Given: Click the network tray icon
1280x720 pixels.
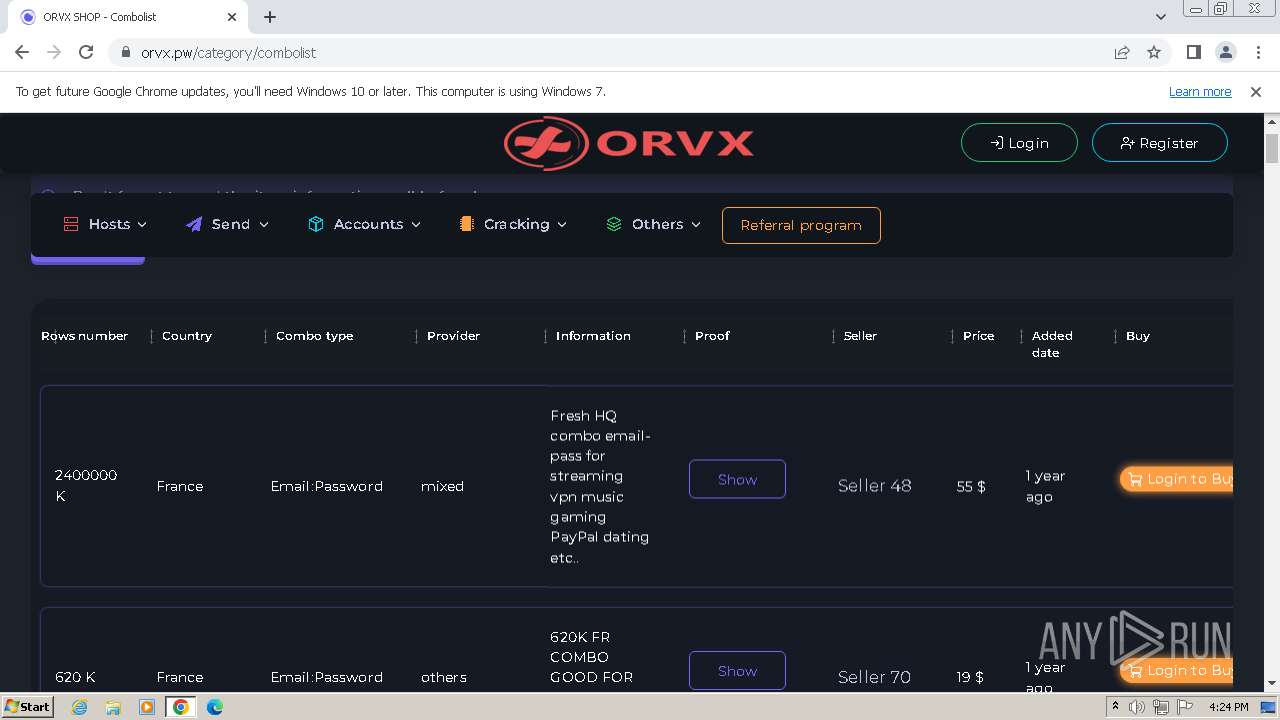Looking at the screenshot, I should tap(1161, 707).
